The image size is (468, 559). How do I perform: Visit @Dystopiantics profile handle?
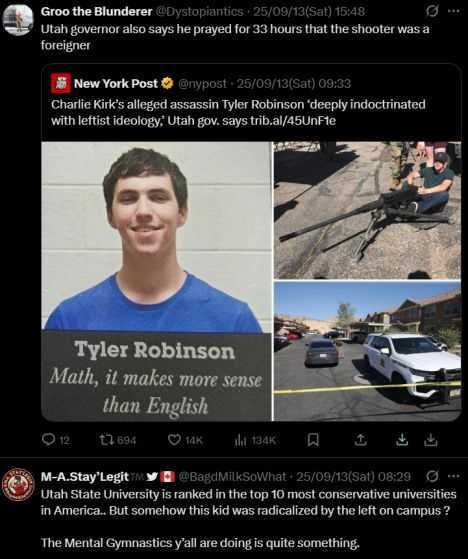[x=200, y=12]
